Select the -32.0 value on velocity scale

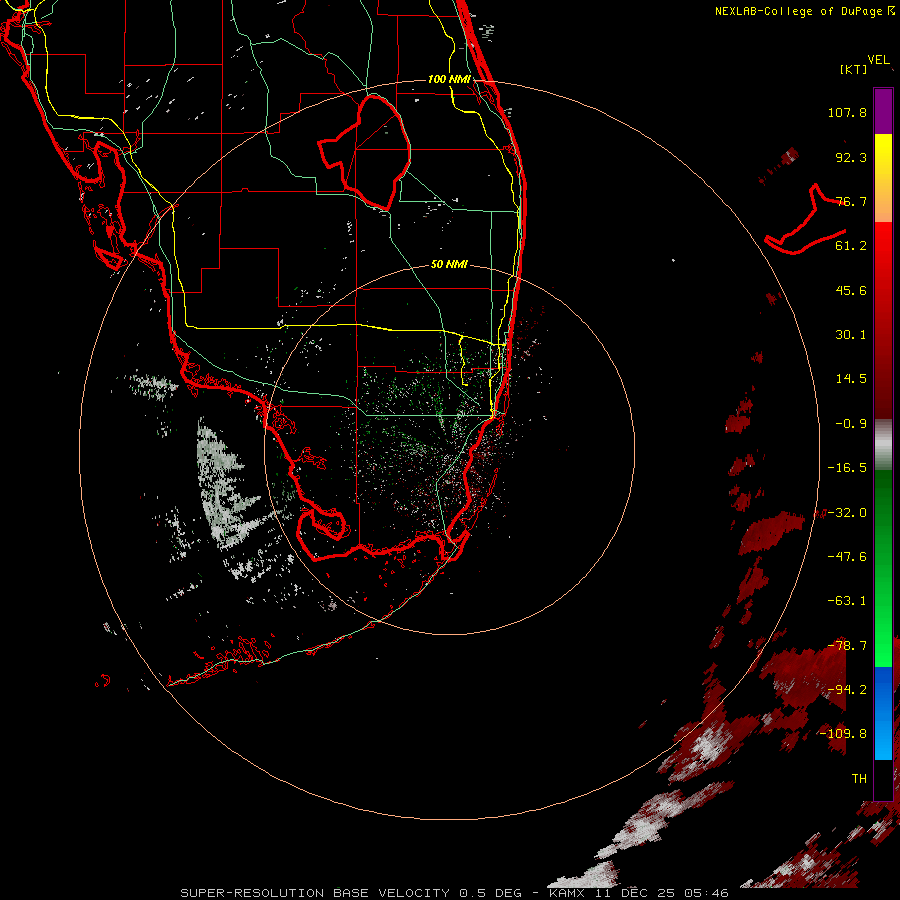pyautogui.click(x=847, y=513)
